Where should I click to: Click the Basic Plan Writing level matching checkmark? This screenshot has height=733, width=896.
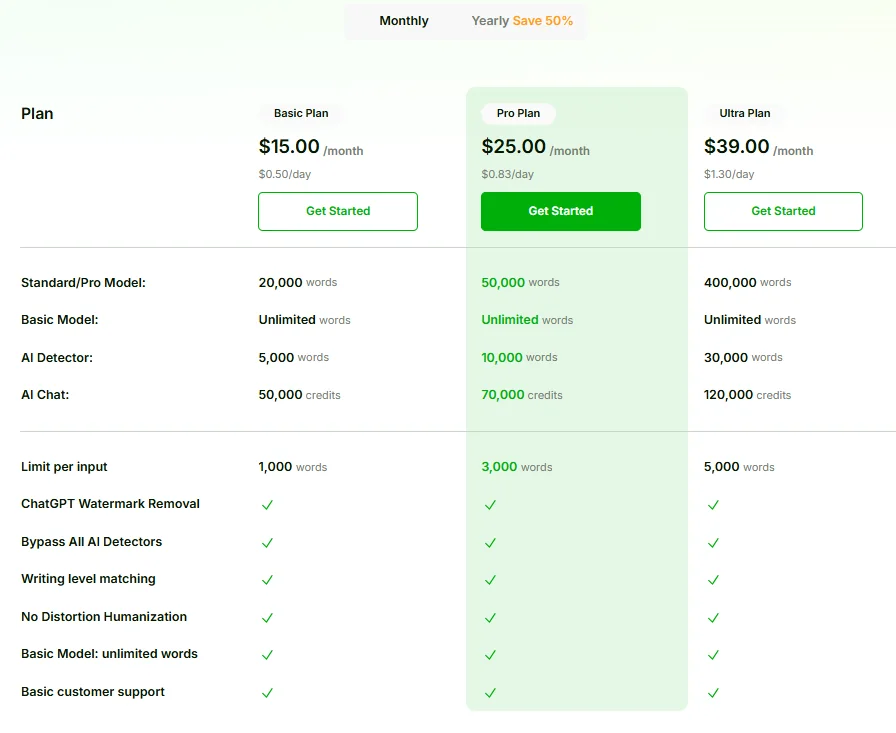(267, 580)
